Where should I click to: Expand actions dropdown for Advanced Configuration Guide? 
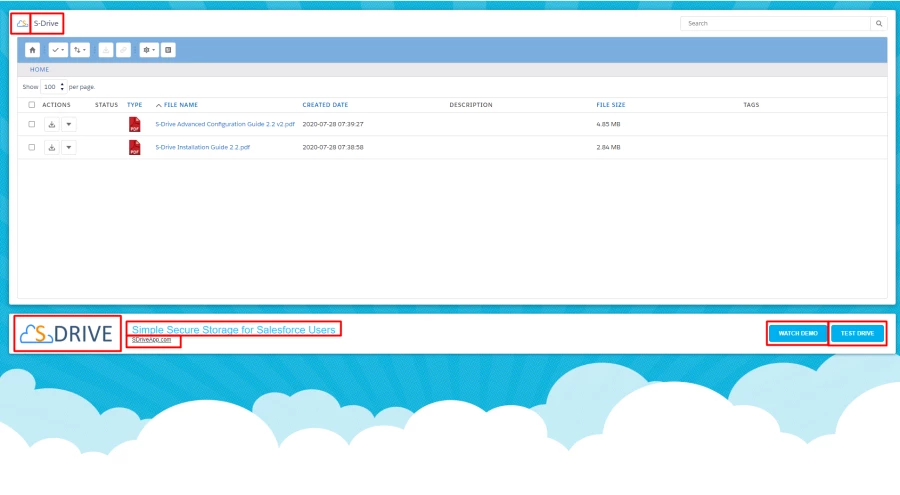(68, 124)
